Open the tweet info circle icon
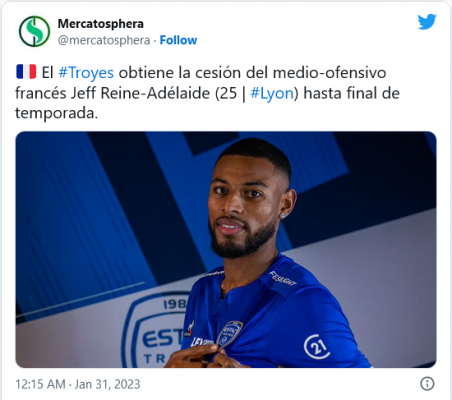This screenshot has height=400, width=452. [x=427, y=383]
